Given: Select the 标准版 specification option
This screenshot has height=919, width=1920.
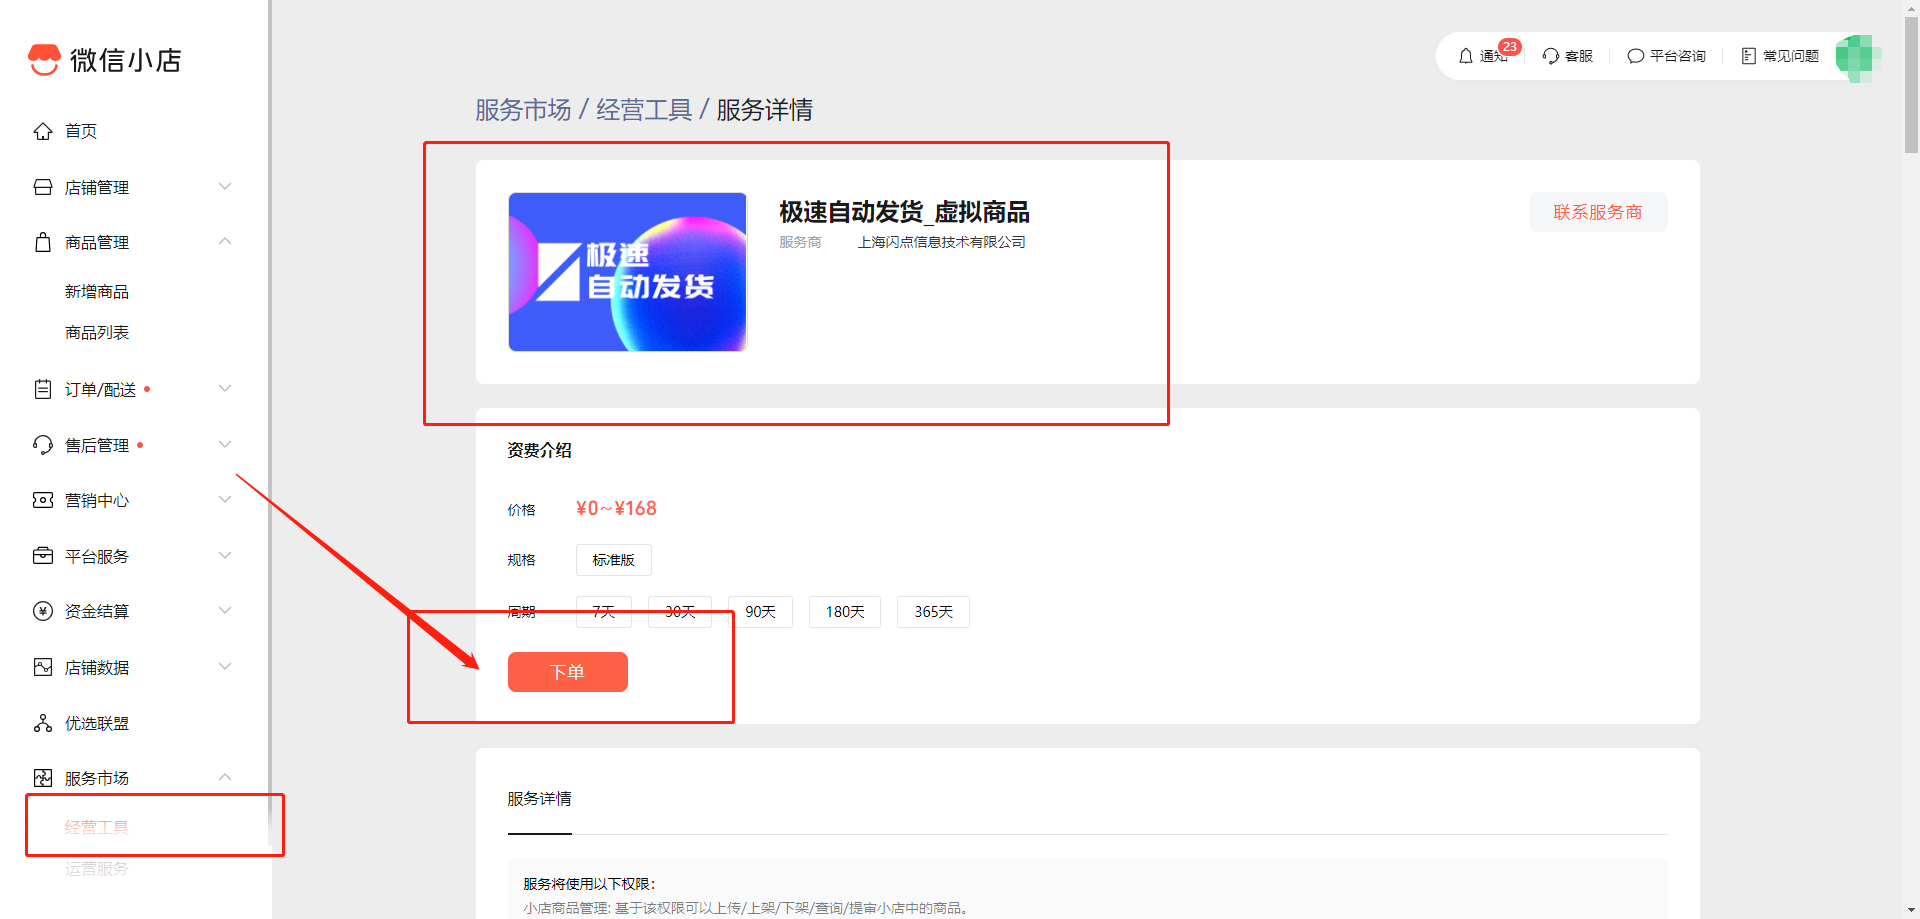Looking at the screenshot, I should tap(614, 560).
